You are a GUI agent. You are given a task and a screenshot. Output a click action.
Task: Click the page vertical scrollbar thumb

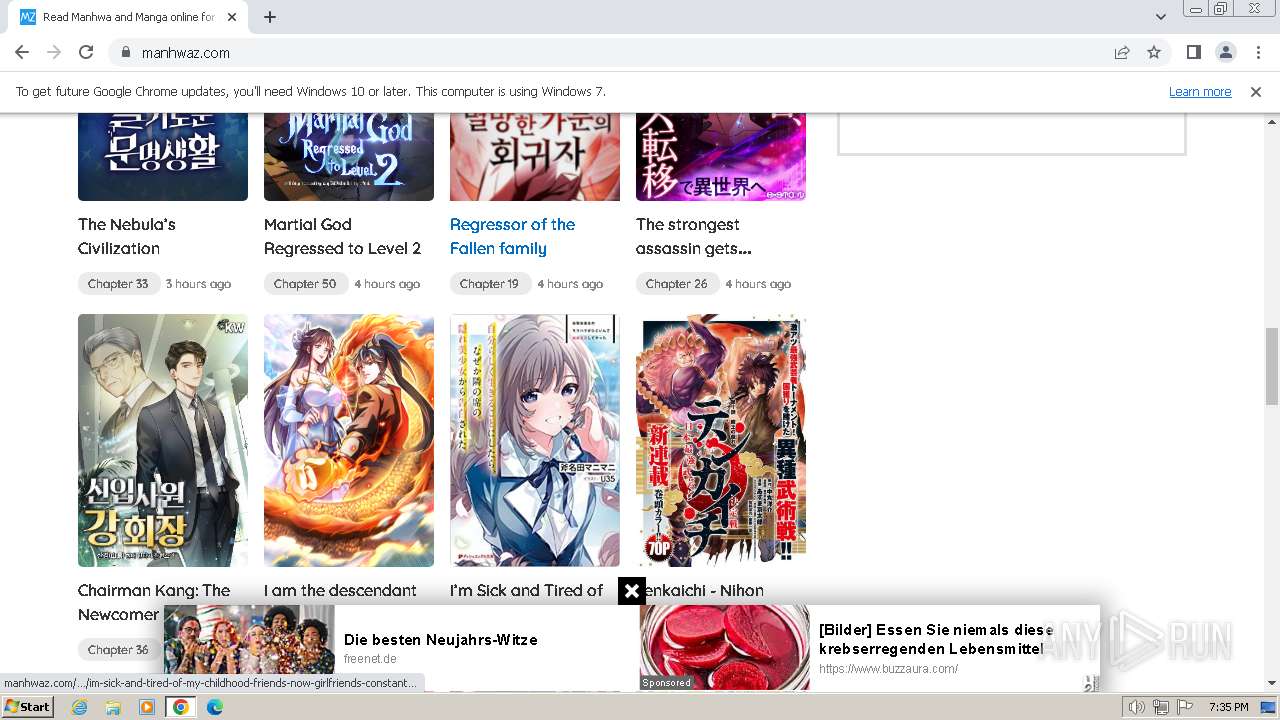[x=1272, y=365]
